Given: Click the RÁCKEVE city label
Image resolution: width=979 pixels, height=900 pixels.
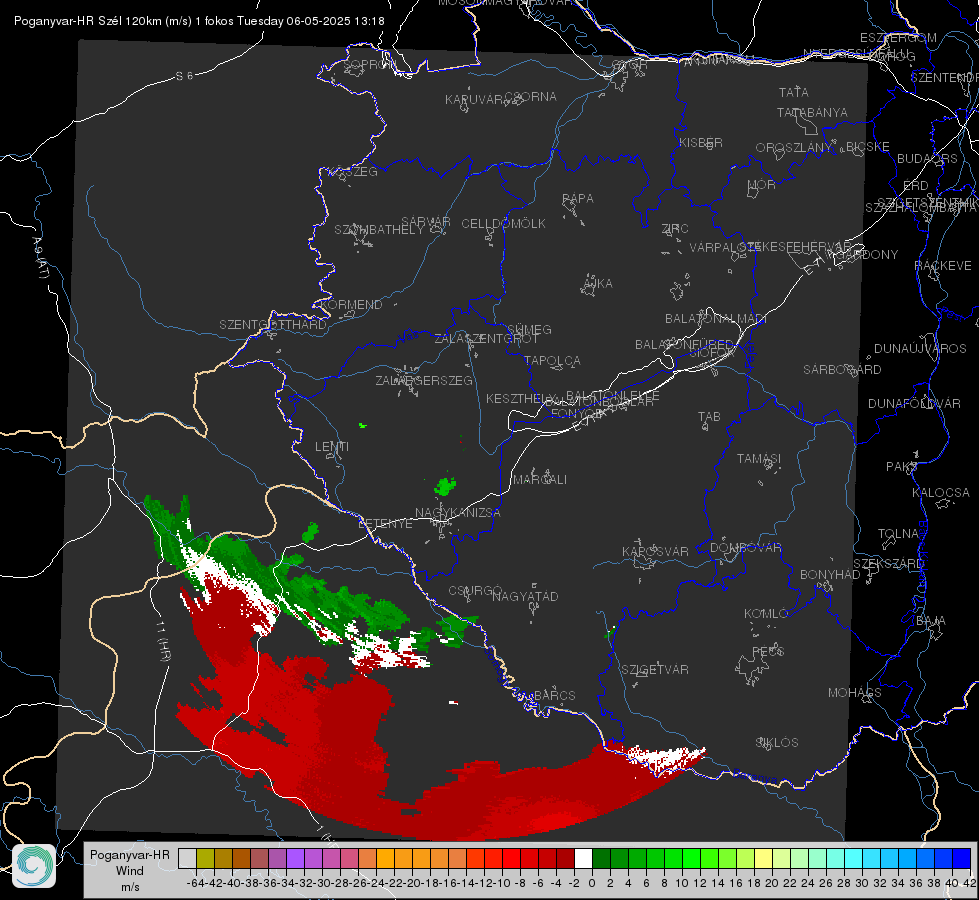Looking at the screenshot, I should point(943,266).
